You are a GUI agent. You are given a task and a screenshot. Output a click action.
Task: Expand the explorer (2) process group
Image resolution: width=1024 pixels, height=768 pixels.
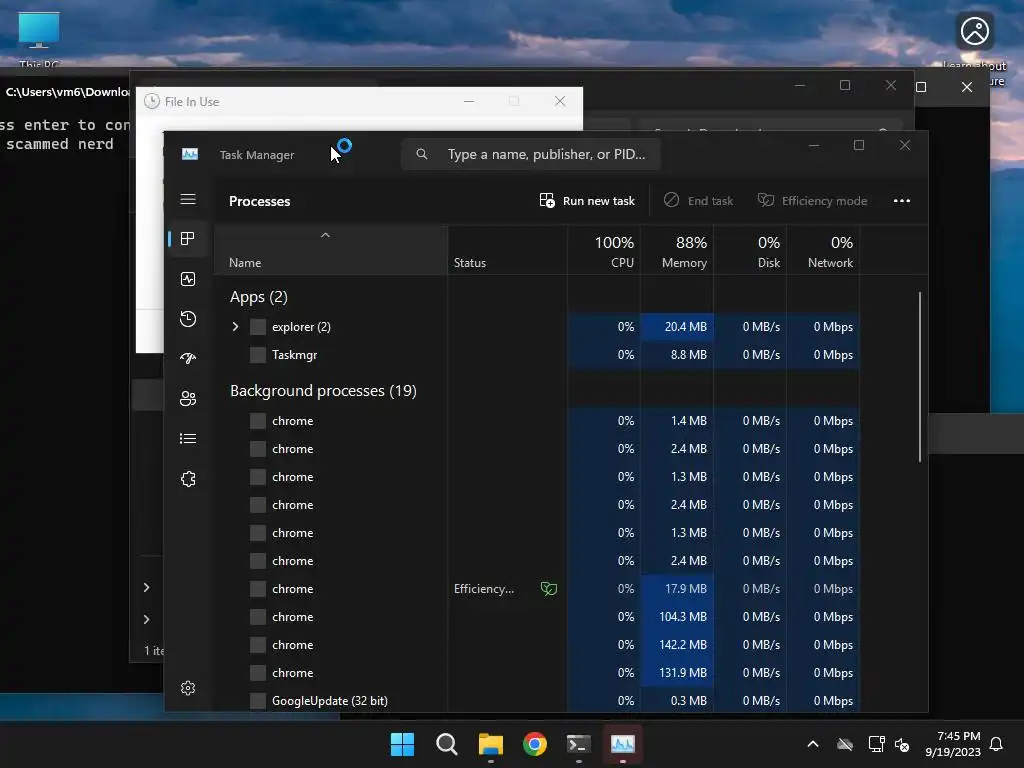tap(236, 327)
